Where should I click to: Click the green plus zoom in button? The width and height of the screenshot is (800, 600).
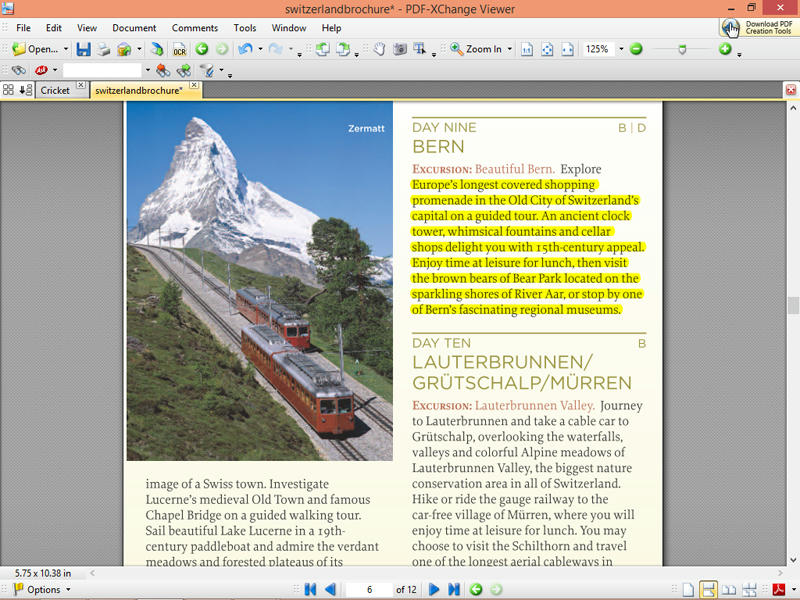[725, 49]
